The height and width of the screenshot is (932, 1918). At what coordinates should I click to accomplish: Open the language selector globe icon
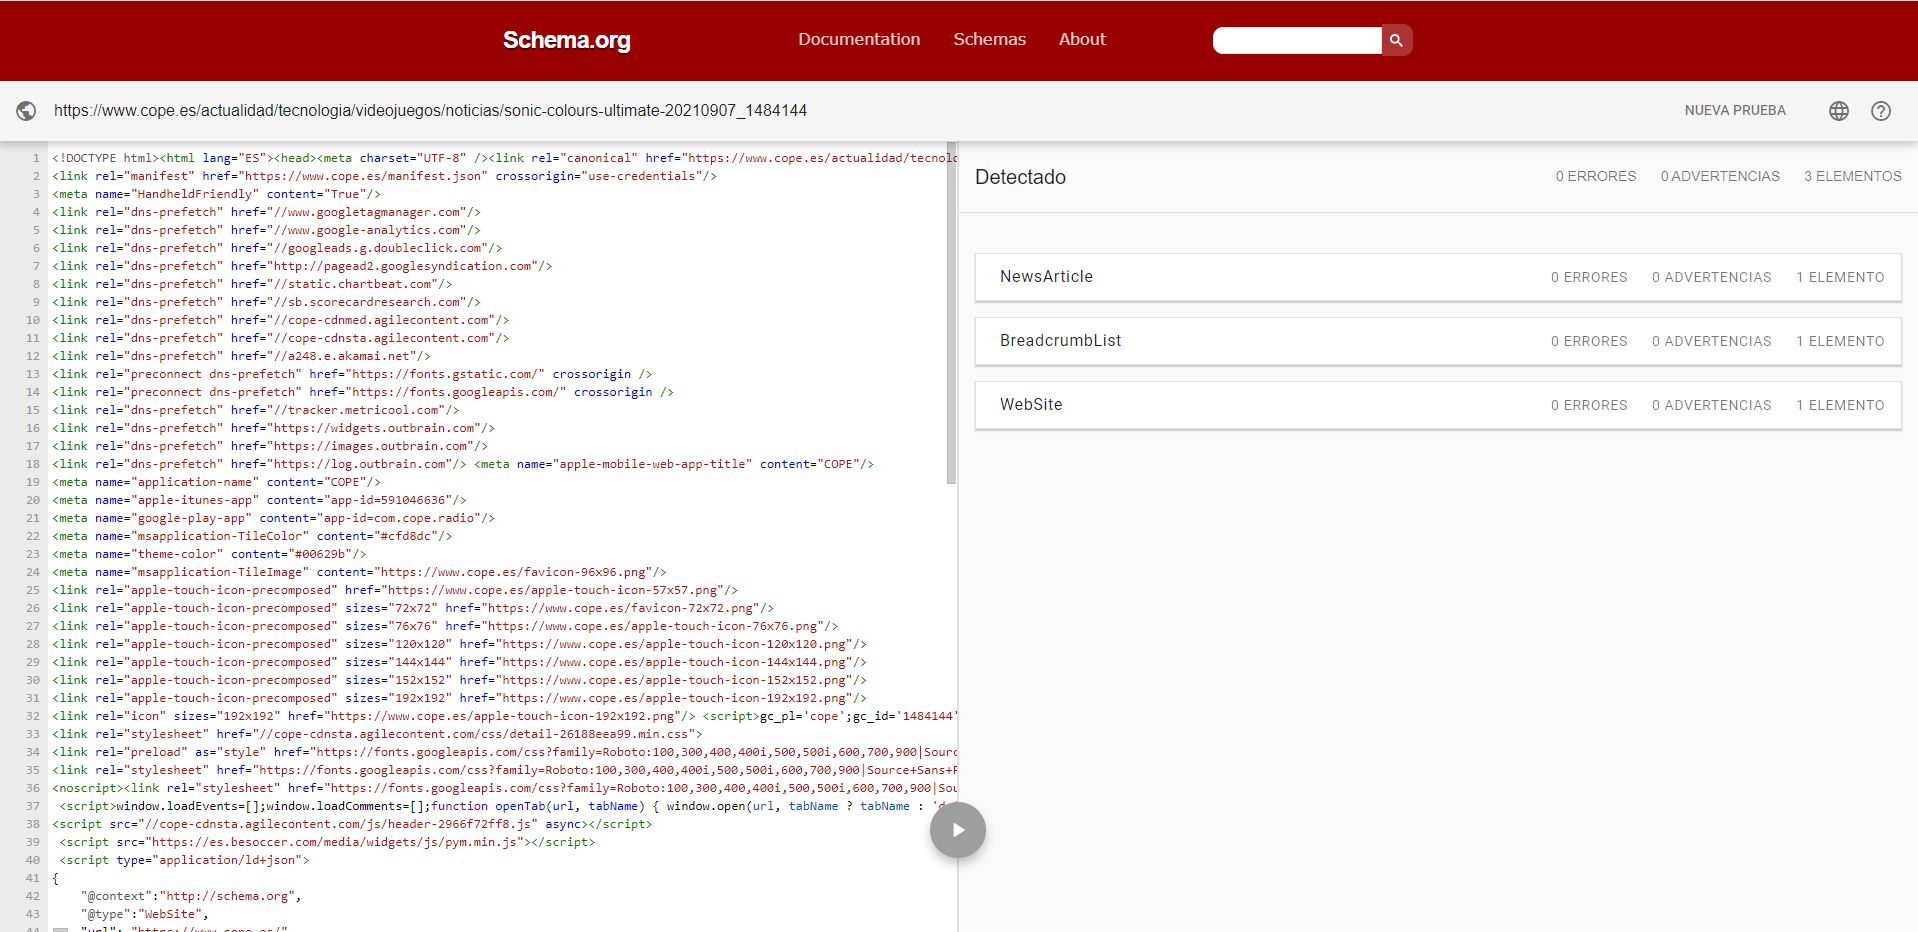click(x=1838, y=111)
